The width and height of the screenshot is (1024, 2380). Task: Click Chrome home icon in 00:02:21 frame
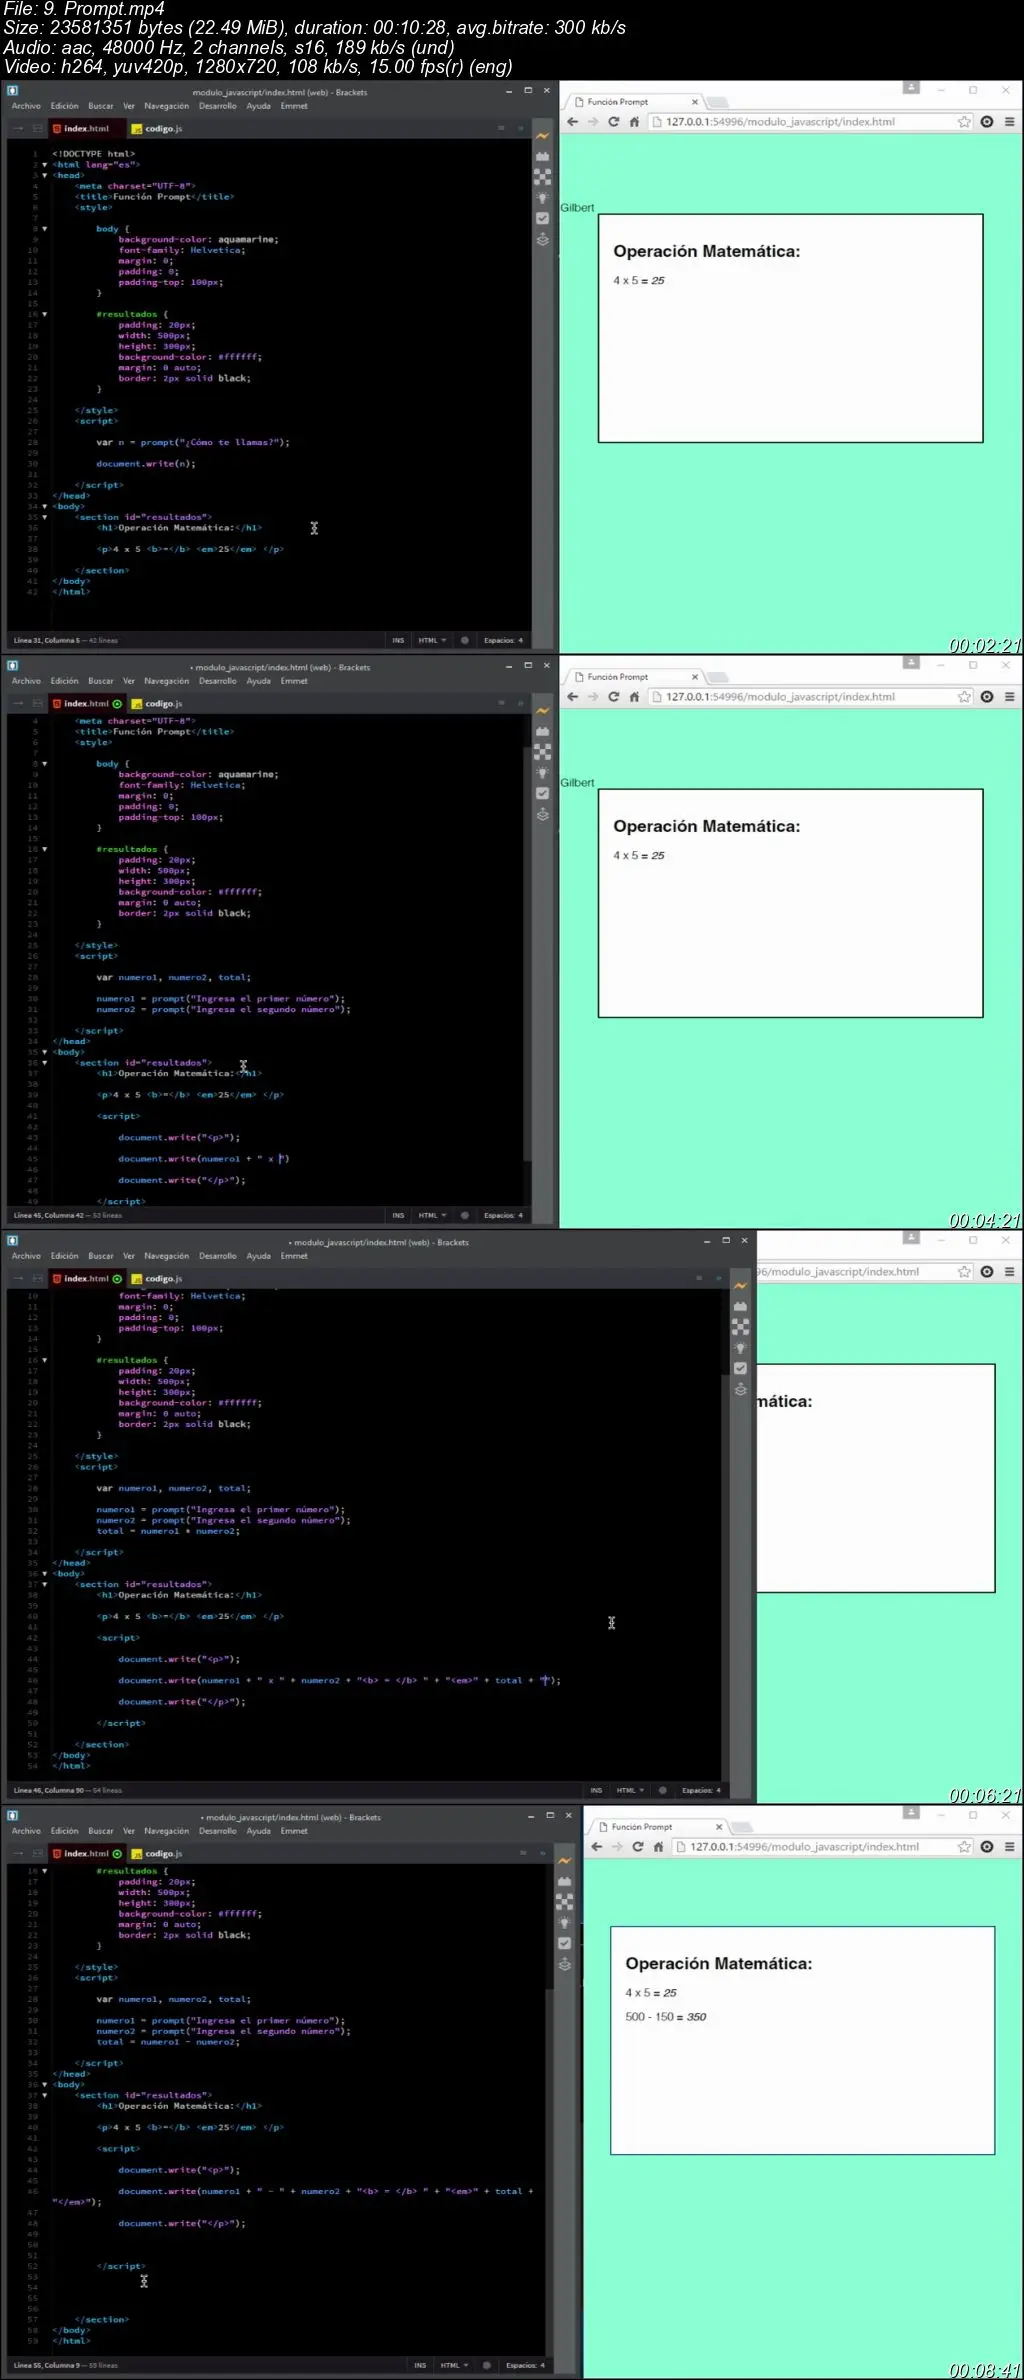(634, 122)
